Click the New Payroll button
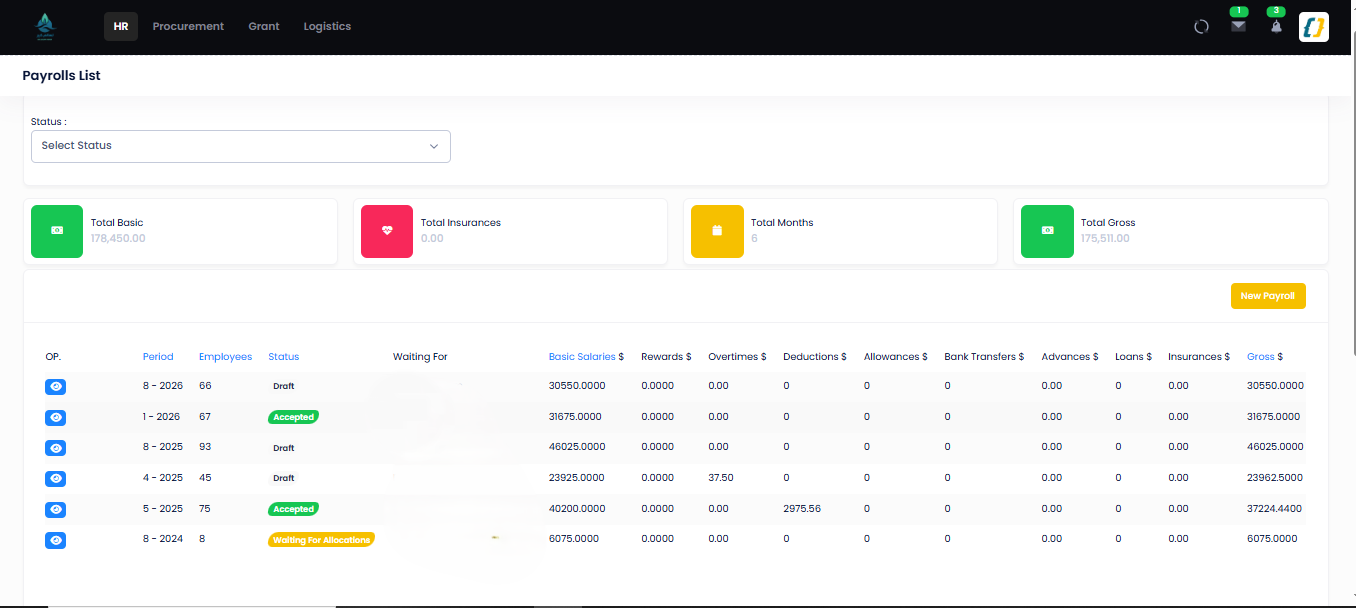 [x=1268, y=296]
